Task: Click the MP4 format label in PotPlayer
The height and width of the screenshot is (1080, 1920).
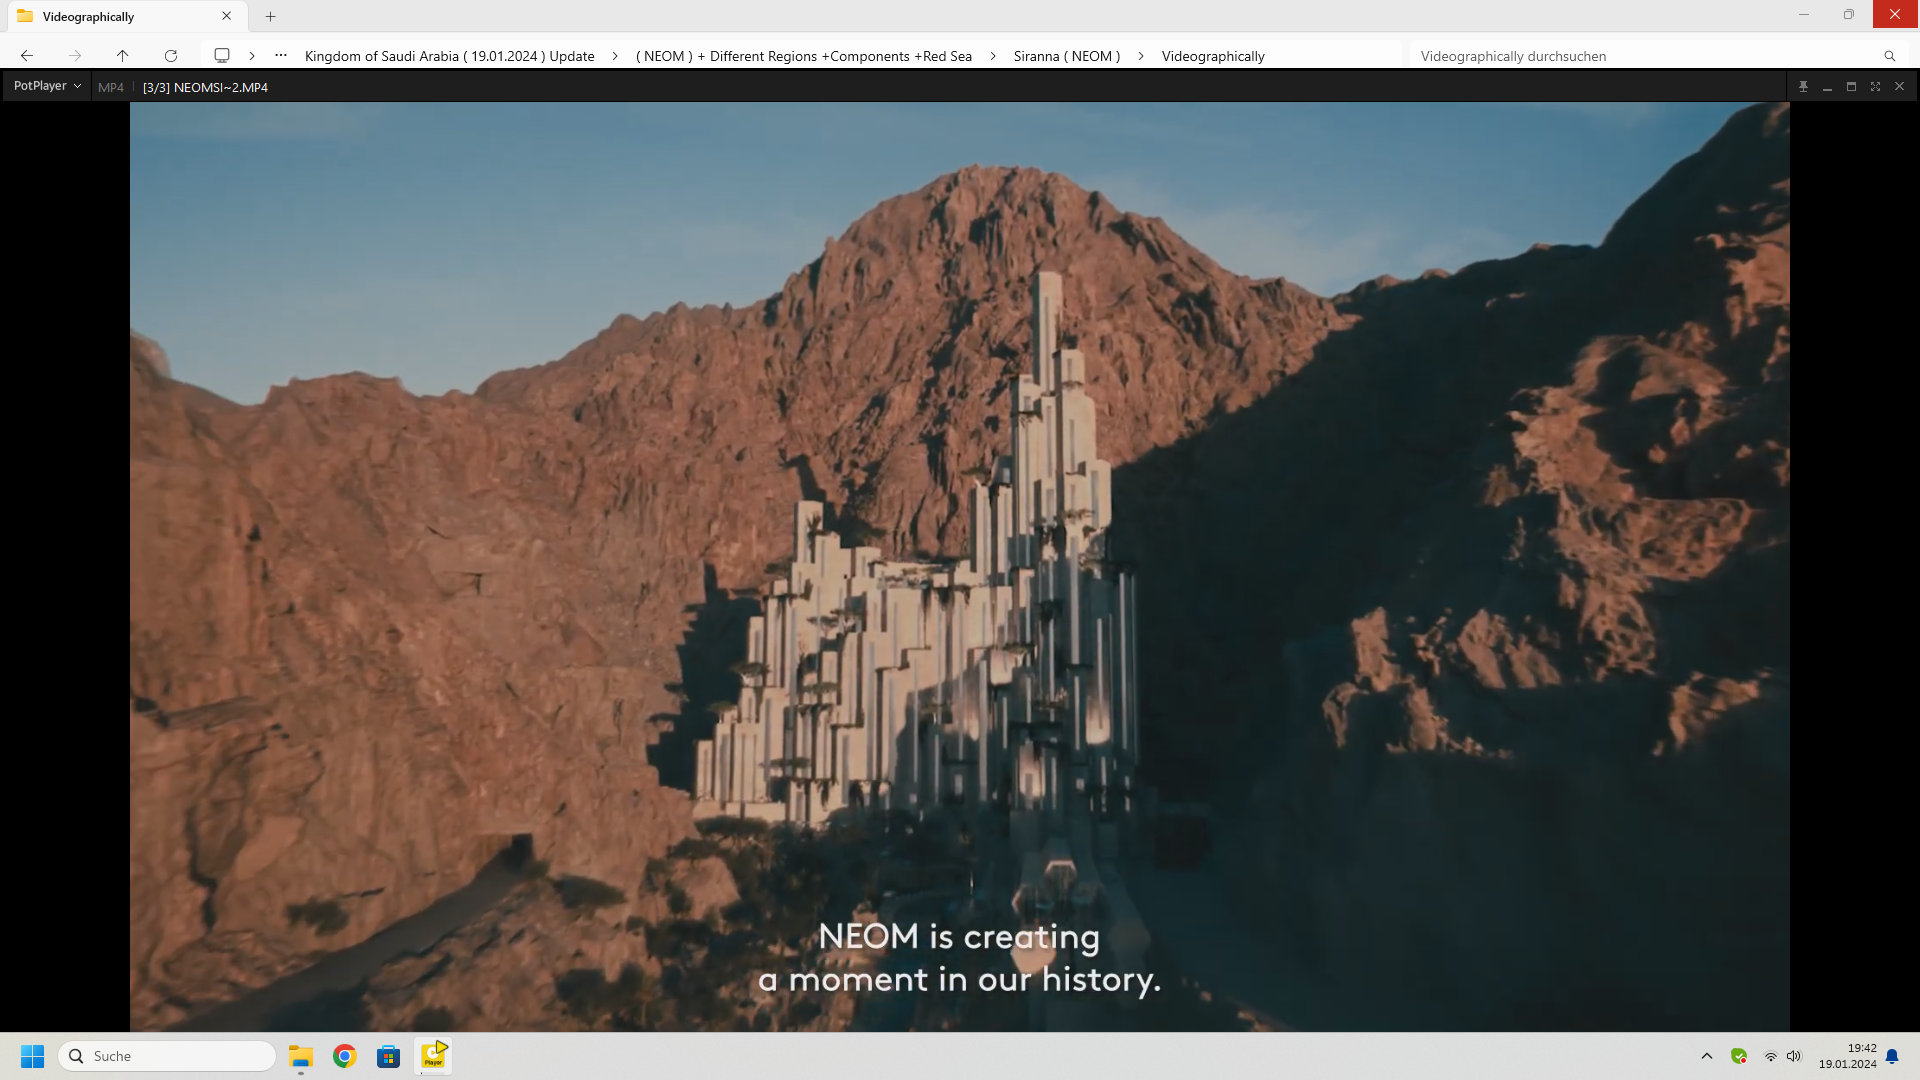Action: click(111, 87)
